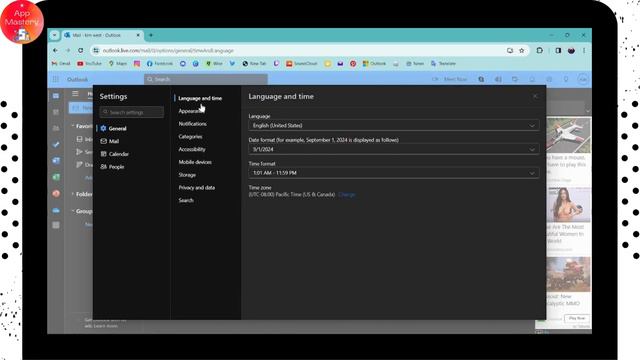
Task: Click the Search settings input field
Action: click(x=132, y=112)
